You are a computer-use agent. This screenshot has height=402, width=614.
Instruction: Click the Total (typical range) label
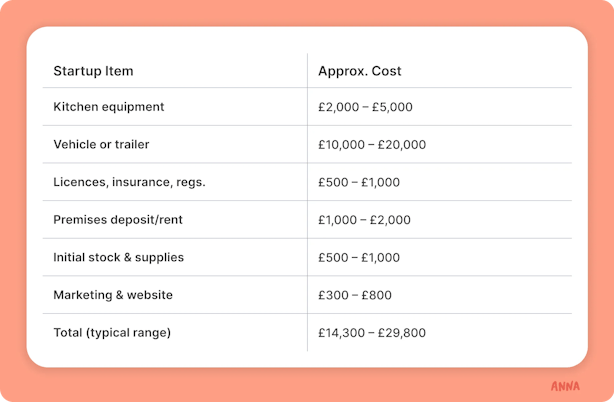point(112,332)
